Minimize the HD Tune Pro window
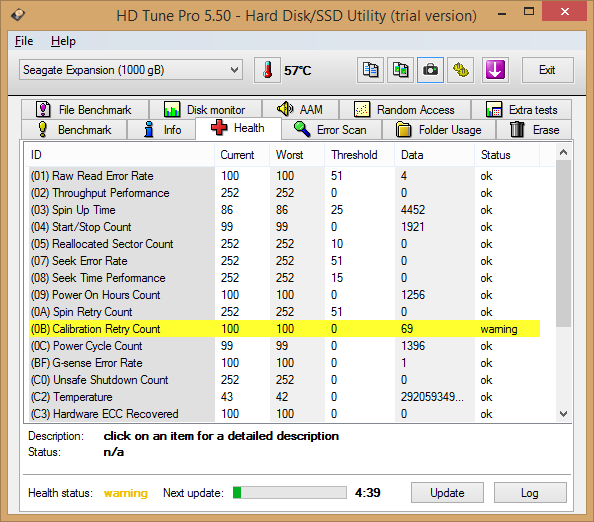This screenshot has width=594, height=522. coord(502,14)
